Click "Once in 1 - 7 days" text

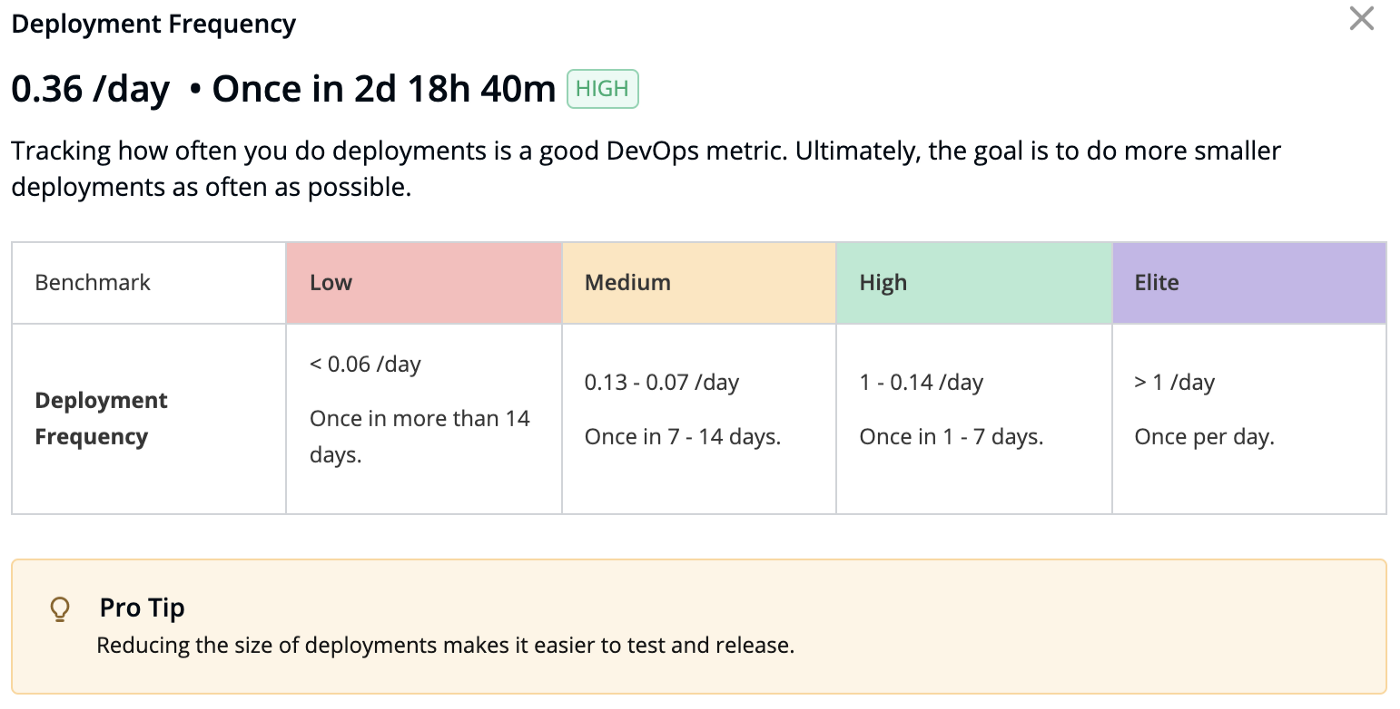pyautogui.click(x=951, y=437)
